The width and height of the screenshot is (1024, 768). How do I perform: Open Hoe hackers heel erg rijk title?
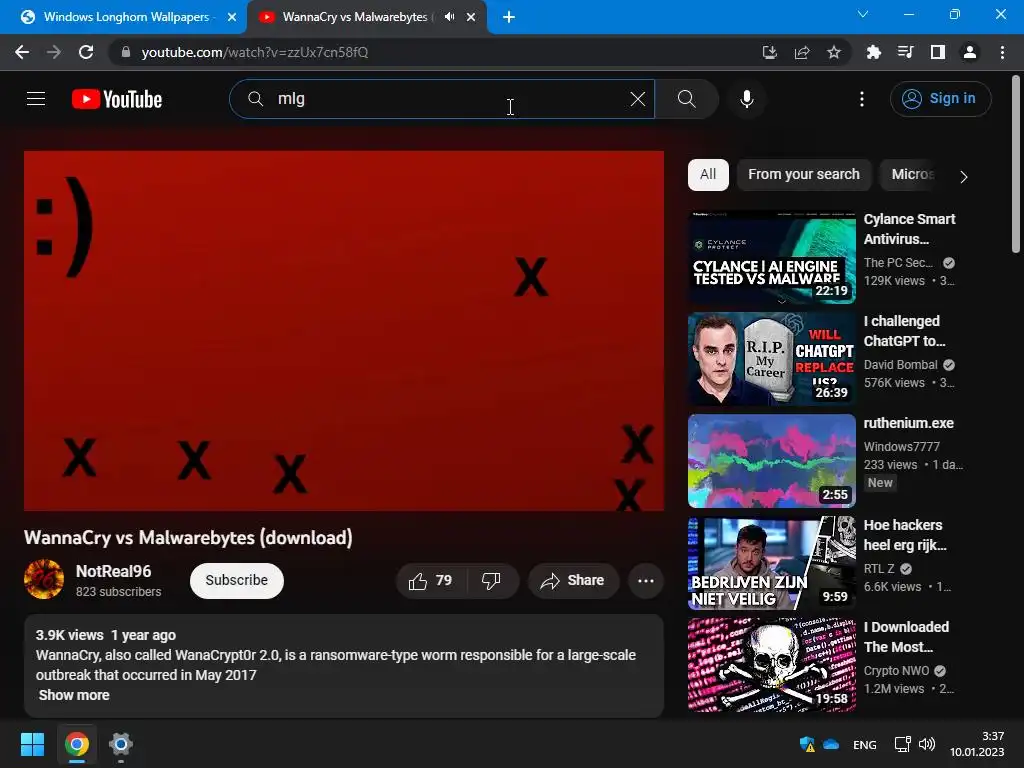(905, 535)
